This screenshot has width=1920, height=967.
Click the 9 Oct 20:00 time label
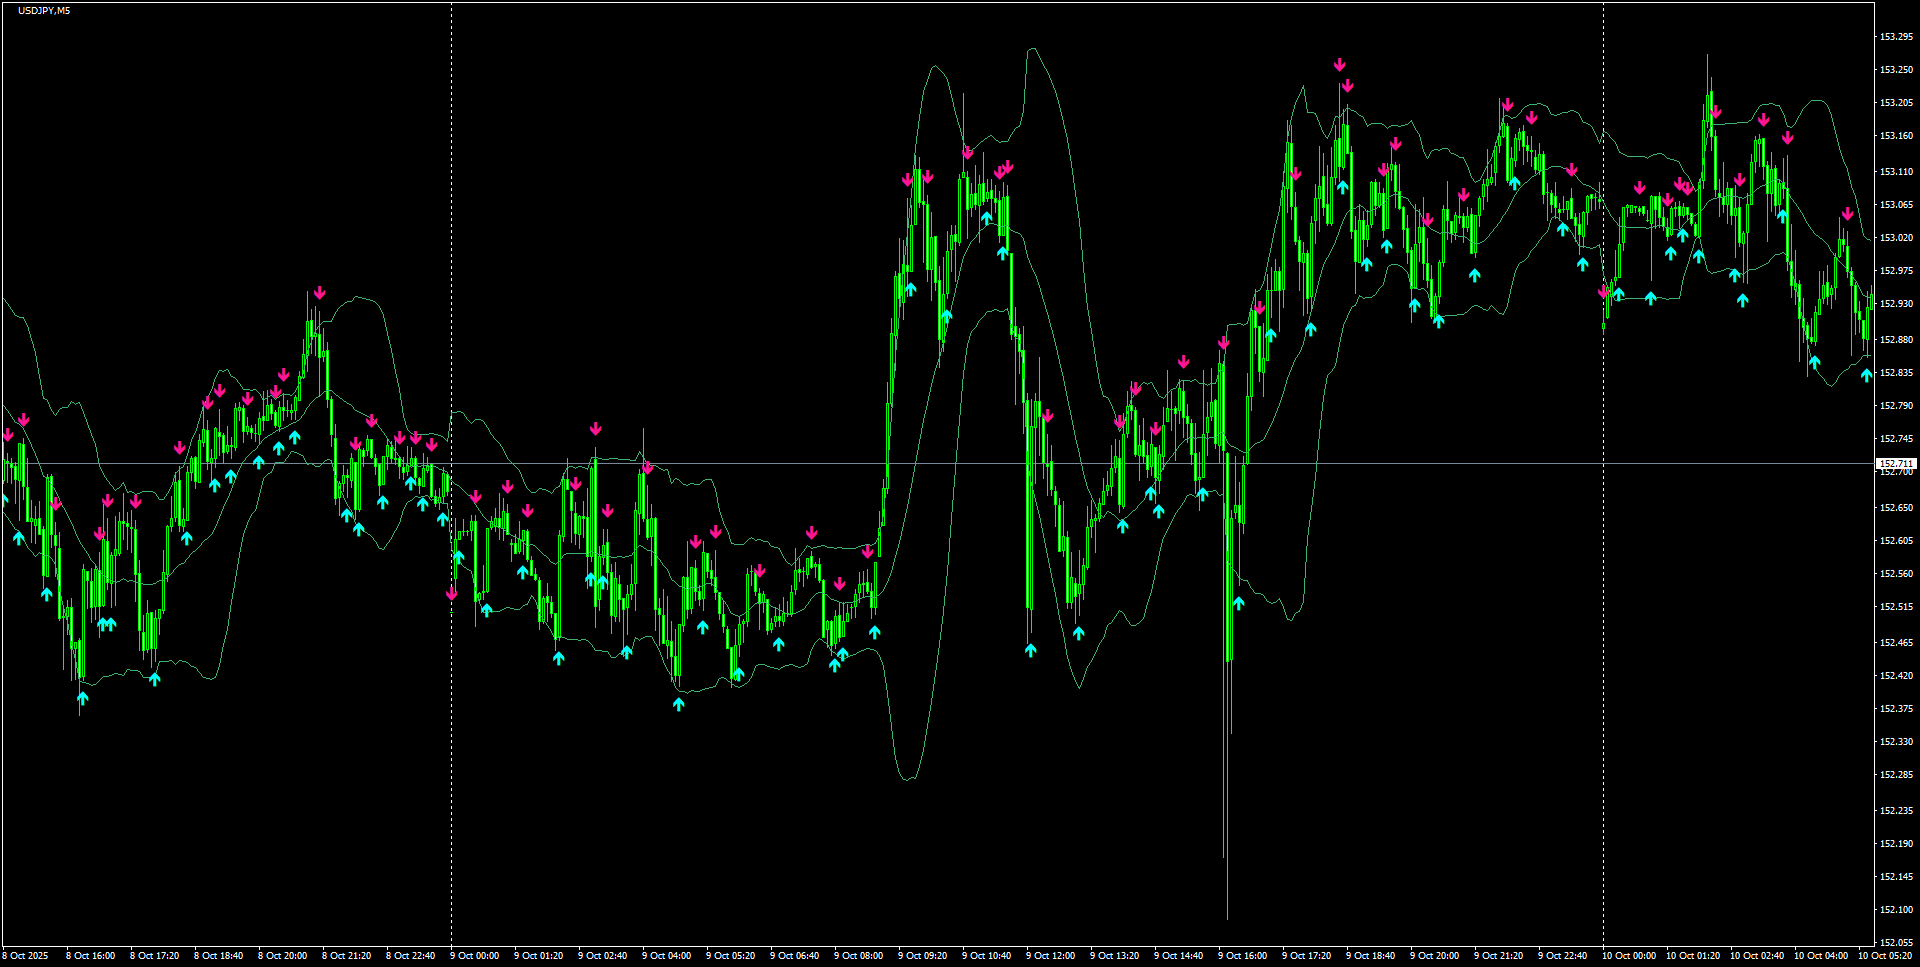click(1434, 956)
